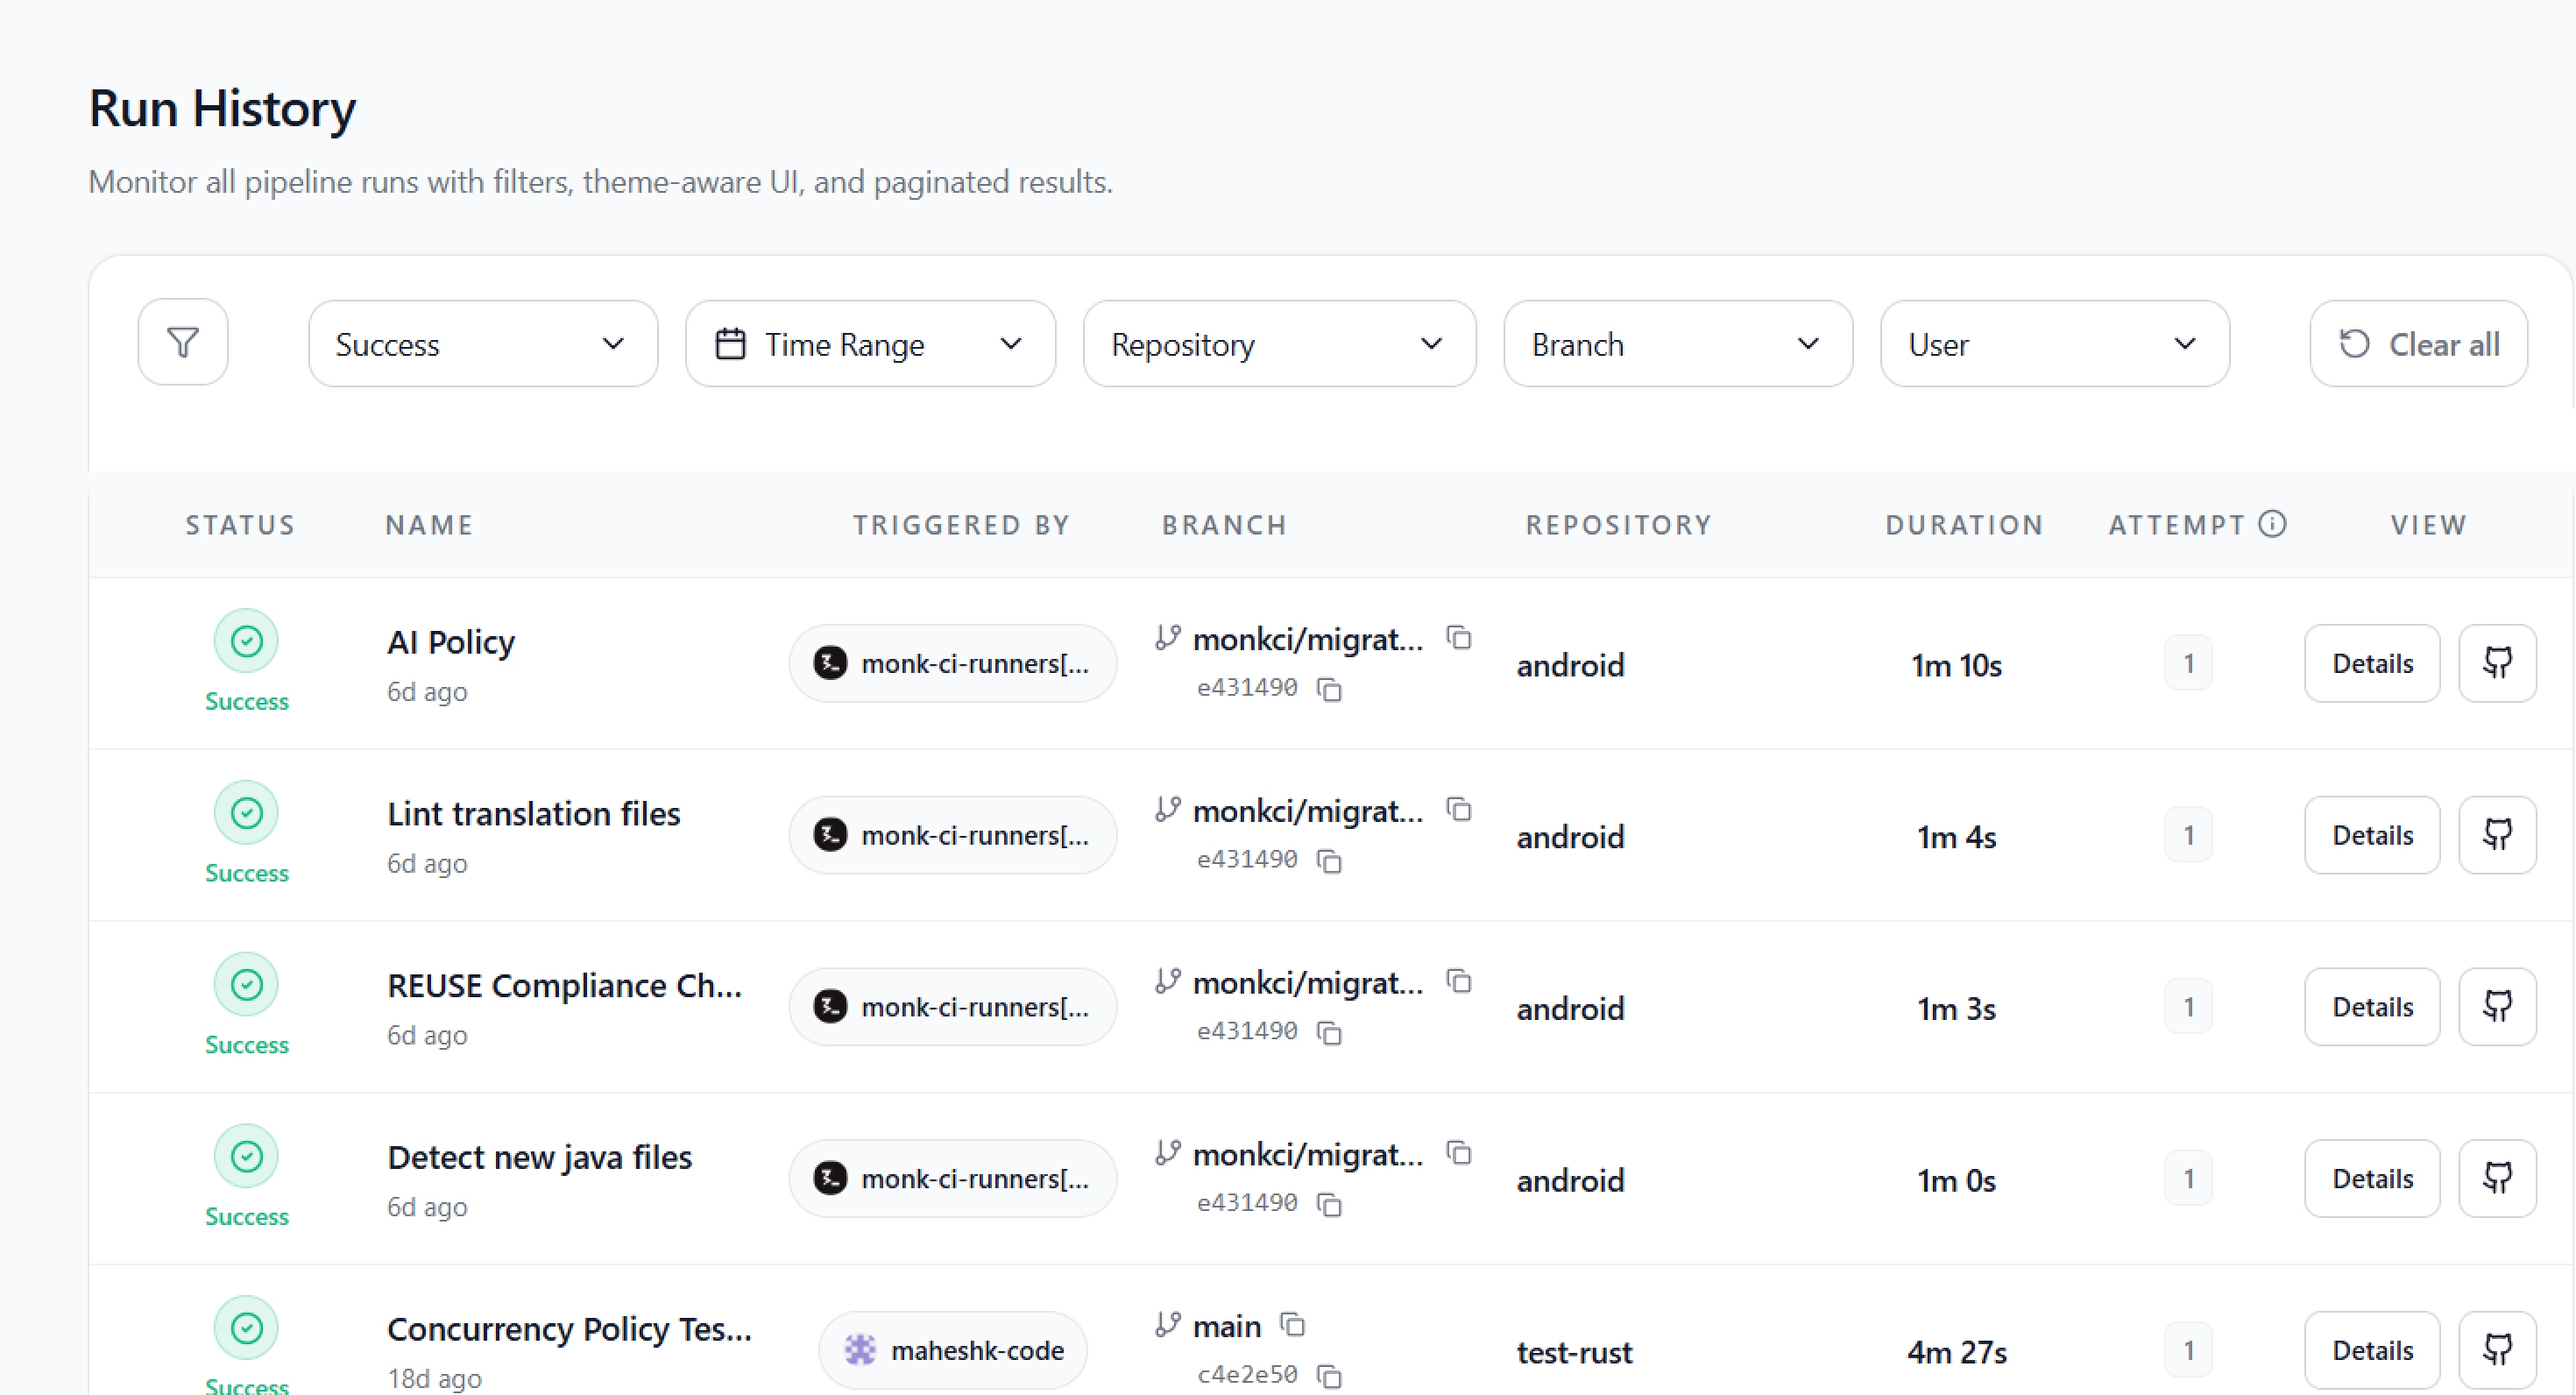
Task: Open GitHub link for Lint translation files run
Action: pos(2497,835)
